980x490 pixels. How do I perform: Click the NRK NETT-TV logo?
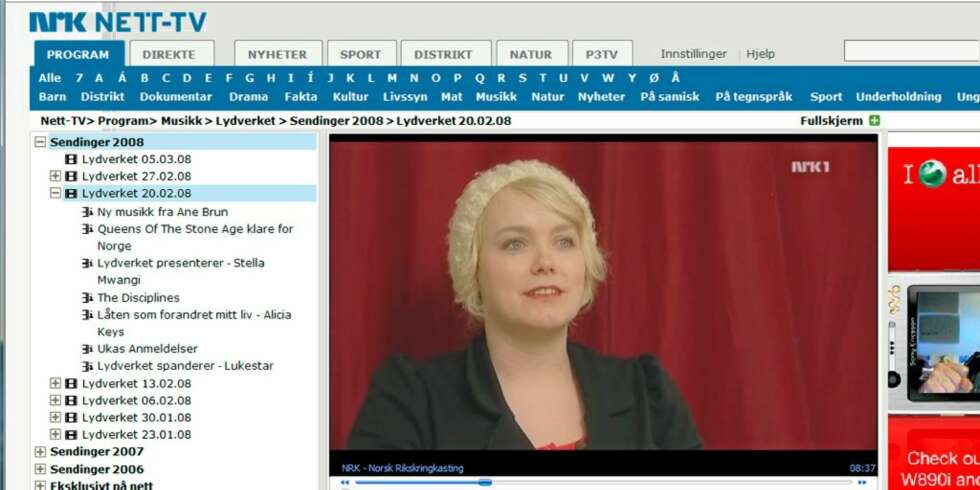[118, 22]
